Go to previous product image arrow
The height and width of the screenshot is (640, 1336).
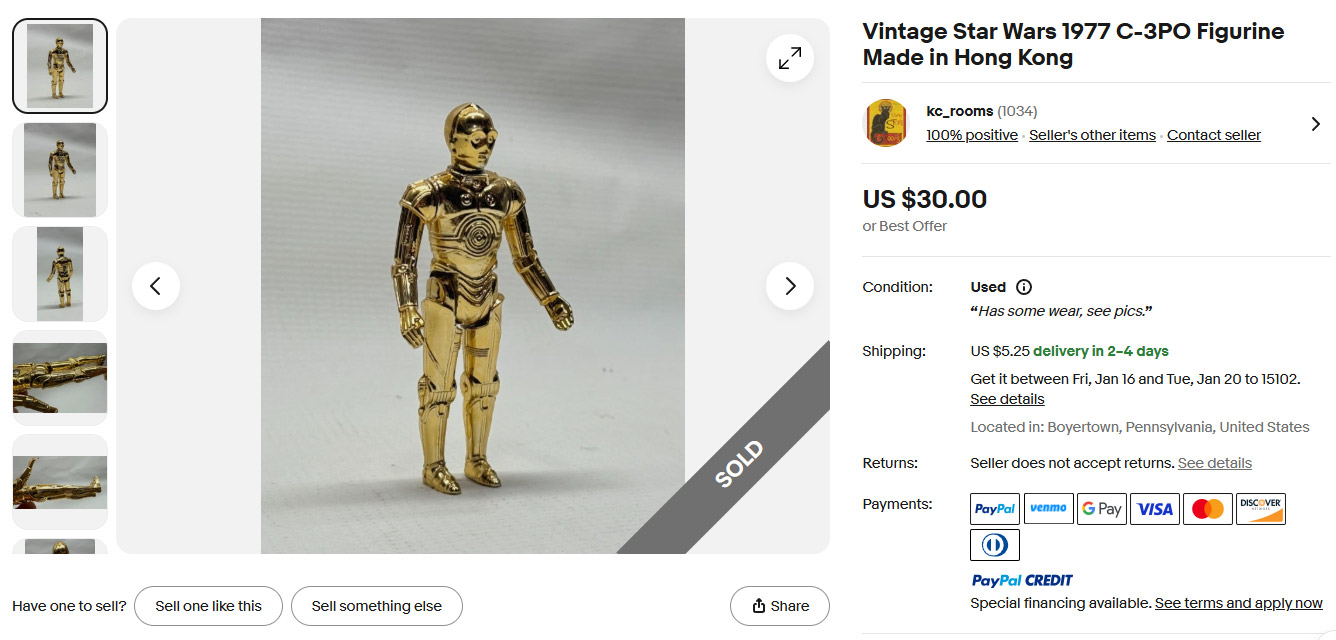pyautogui.click(x=156, y=286)
